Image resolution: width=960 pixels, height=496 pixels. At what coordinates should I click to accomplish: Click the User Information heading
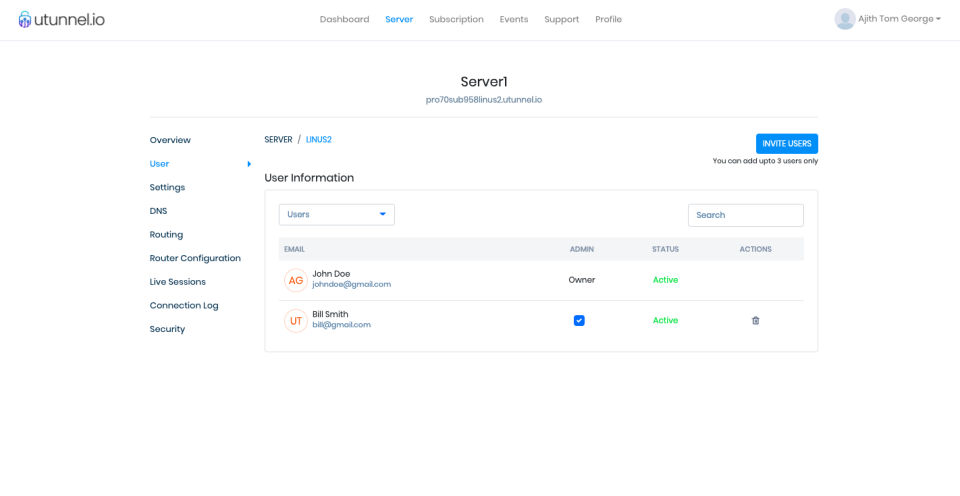(x=309, y=178)
